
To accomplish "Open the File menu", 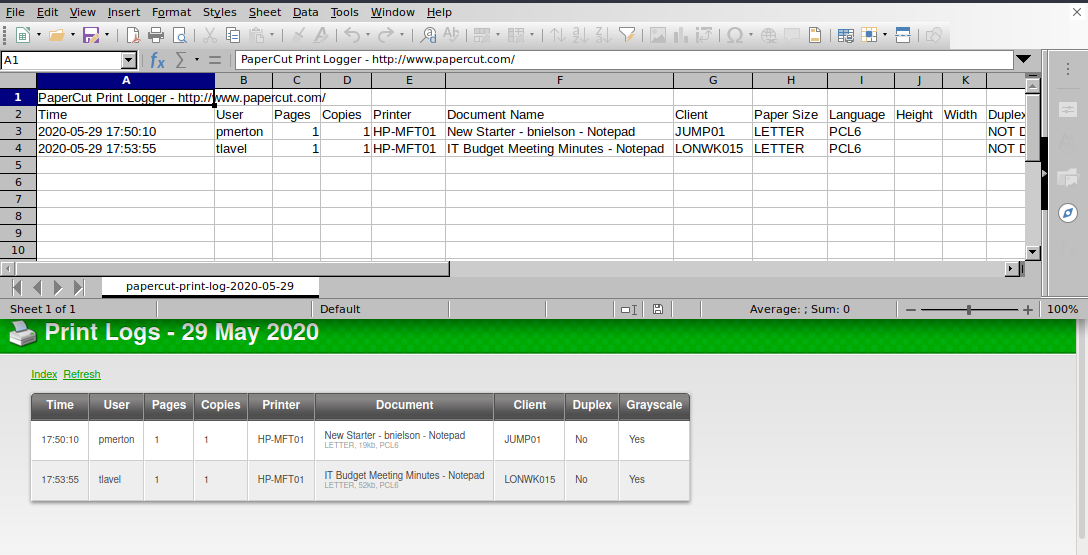I will click(x=15, y=12).
